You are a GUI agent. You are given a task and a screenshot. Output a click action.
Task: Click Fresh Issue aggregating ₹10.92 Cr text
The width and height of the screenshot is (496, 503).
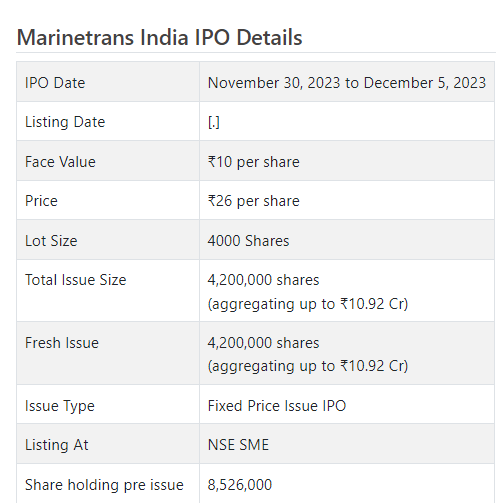pyautogui.click(x=308, y=366)
